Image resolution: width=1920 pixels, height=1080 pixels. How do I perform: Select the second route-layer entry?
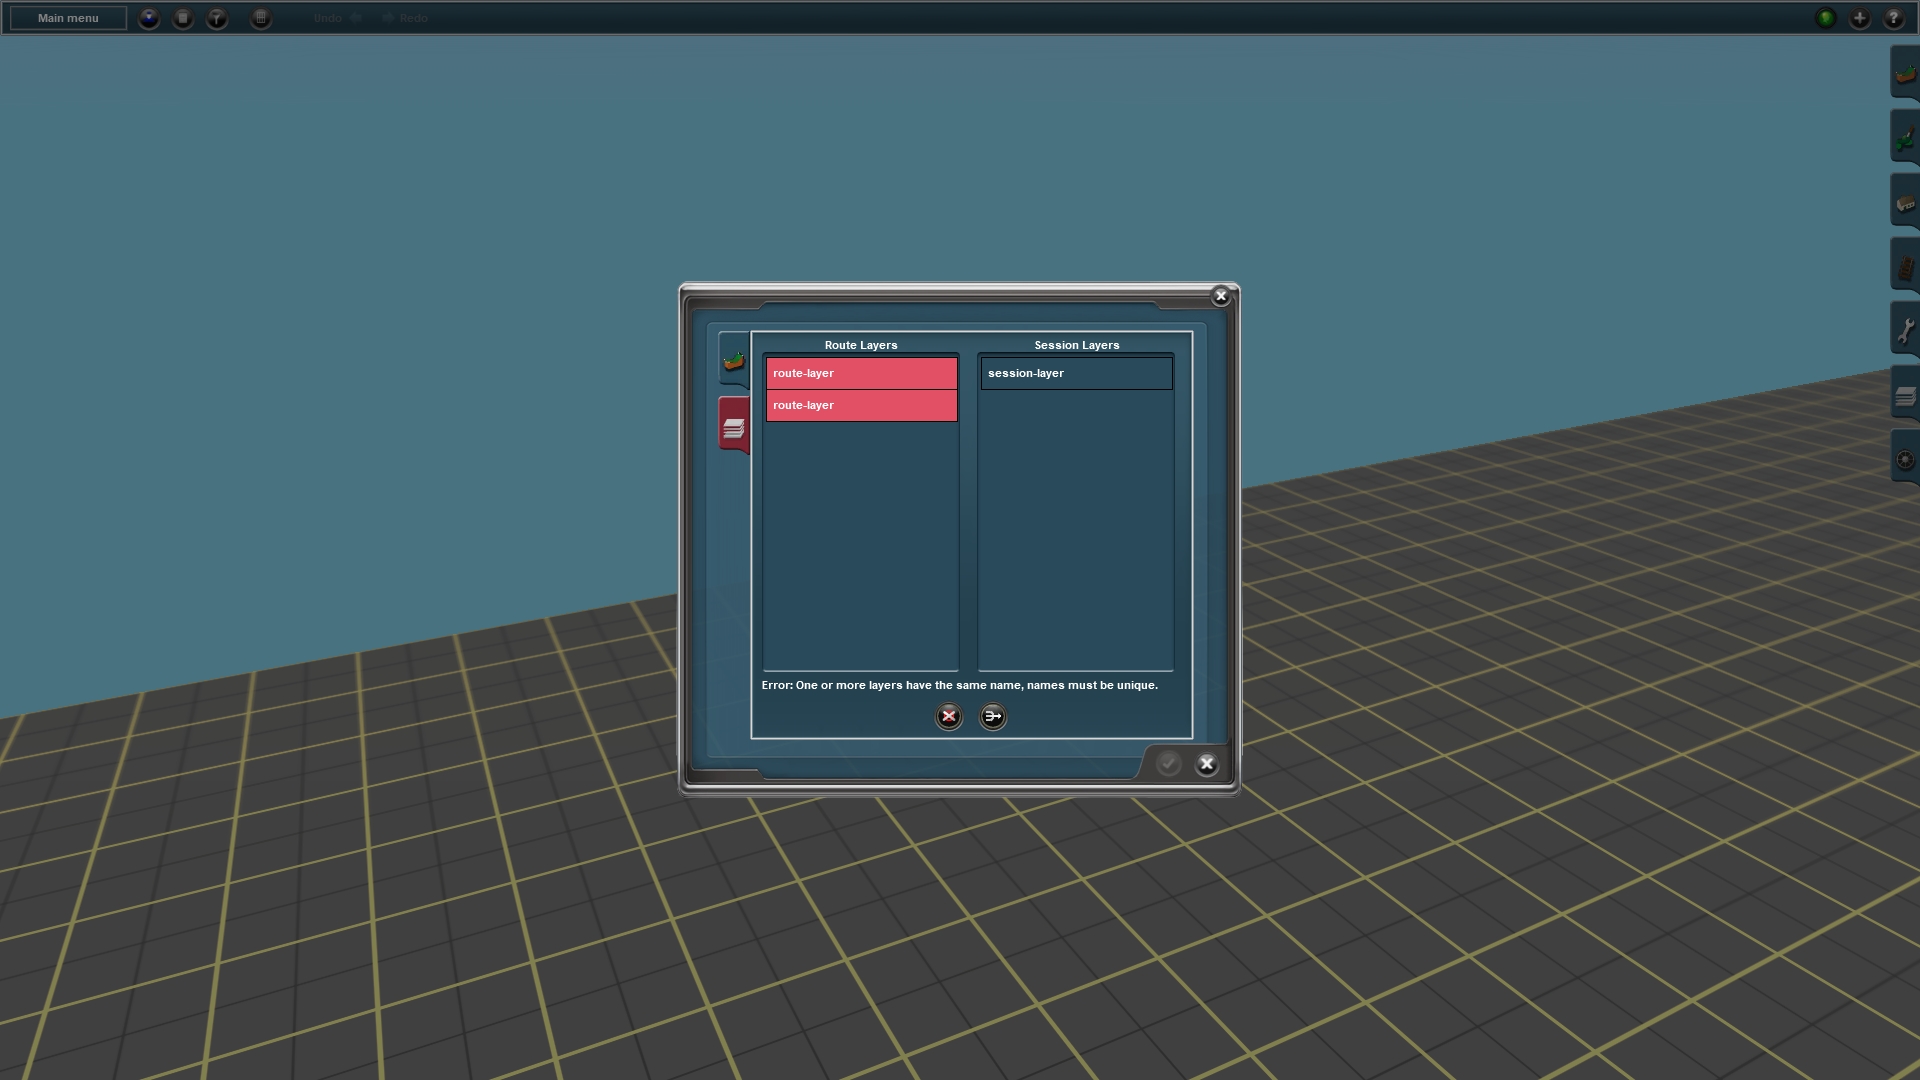[861, 405]
